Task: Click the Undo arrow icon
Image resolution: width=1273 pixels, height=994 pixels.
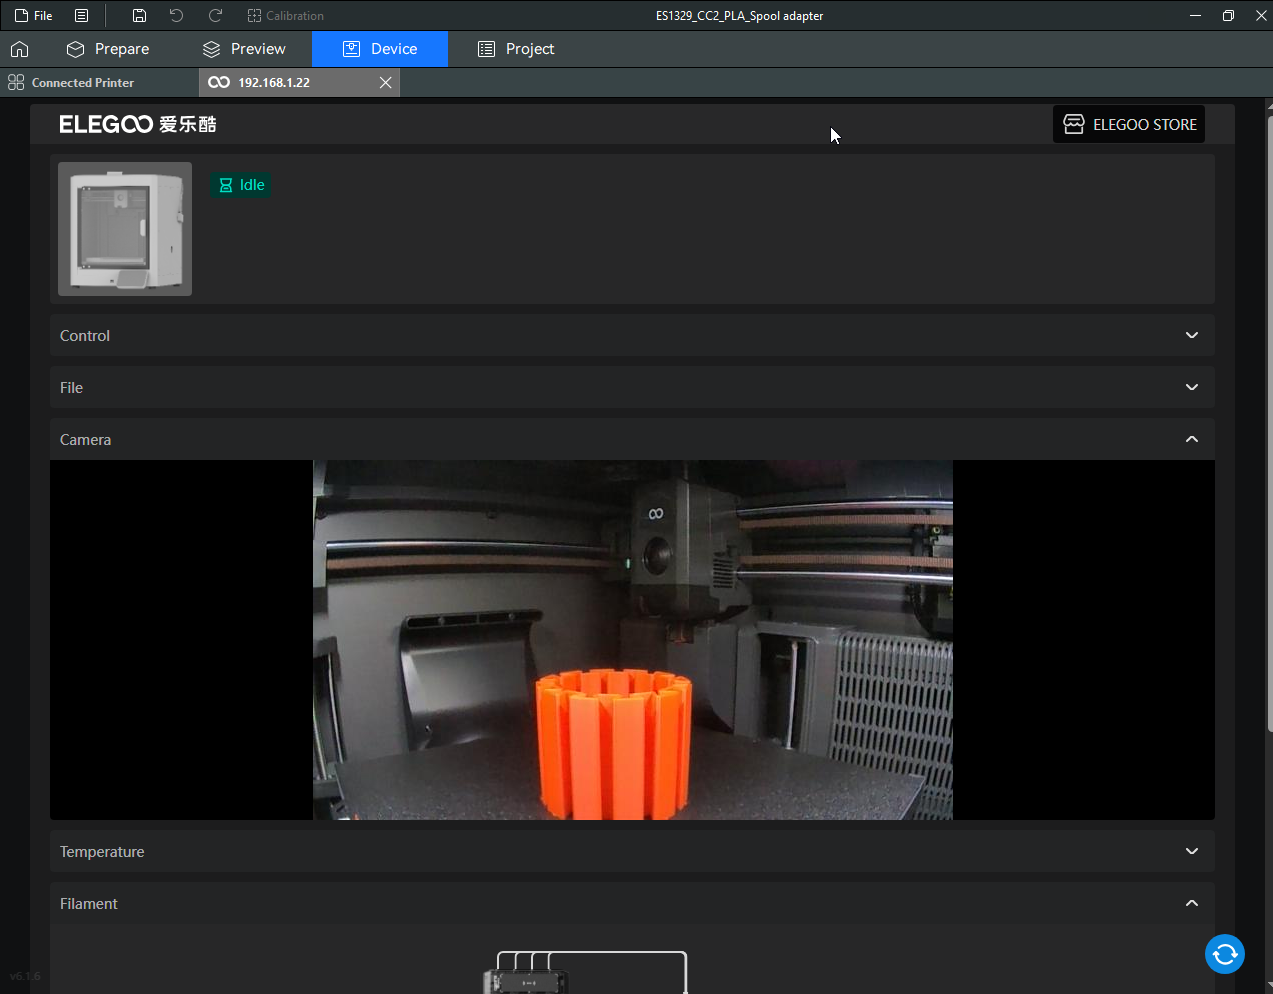Action: pos(177,15)
